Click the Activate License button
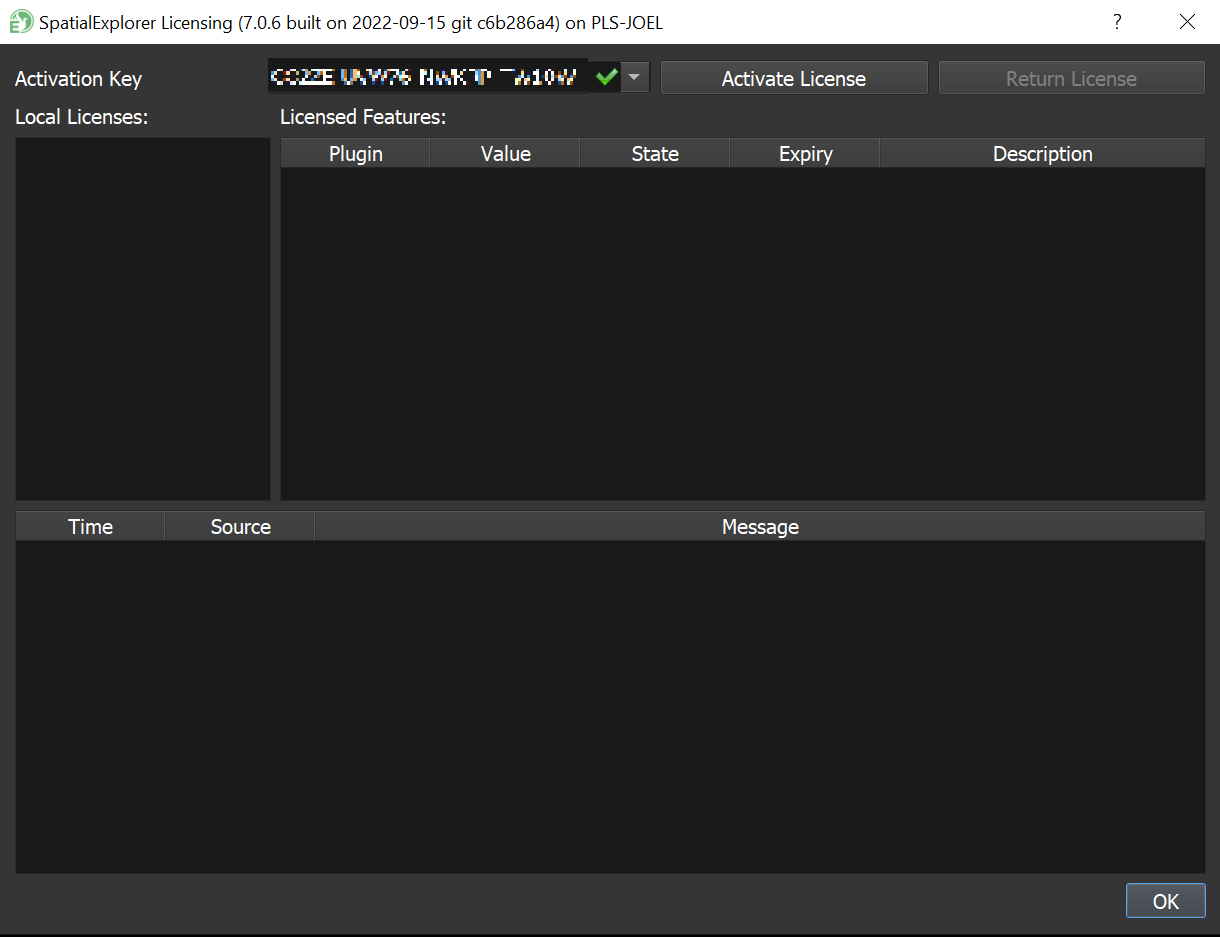Screen dimensions: 1220x937 pos(794,78)
